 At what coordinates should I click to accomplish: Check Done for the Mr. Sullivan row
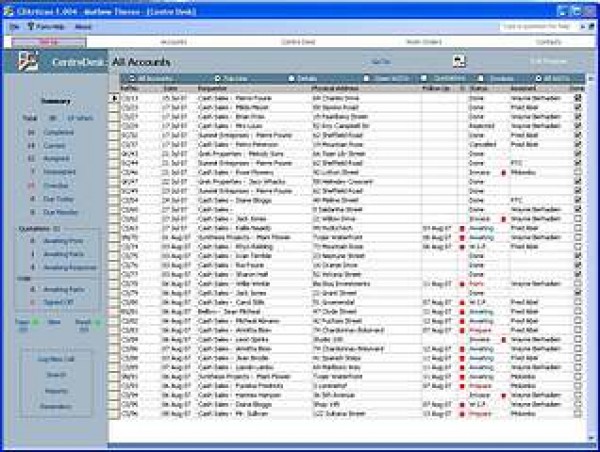[578, 414]
